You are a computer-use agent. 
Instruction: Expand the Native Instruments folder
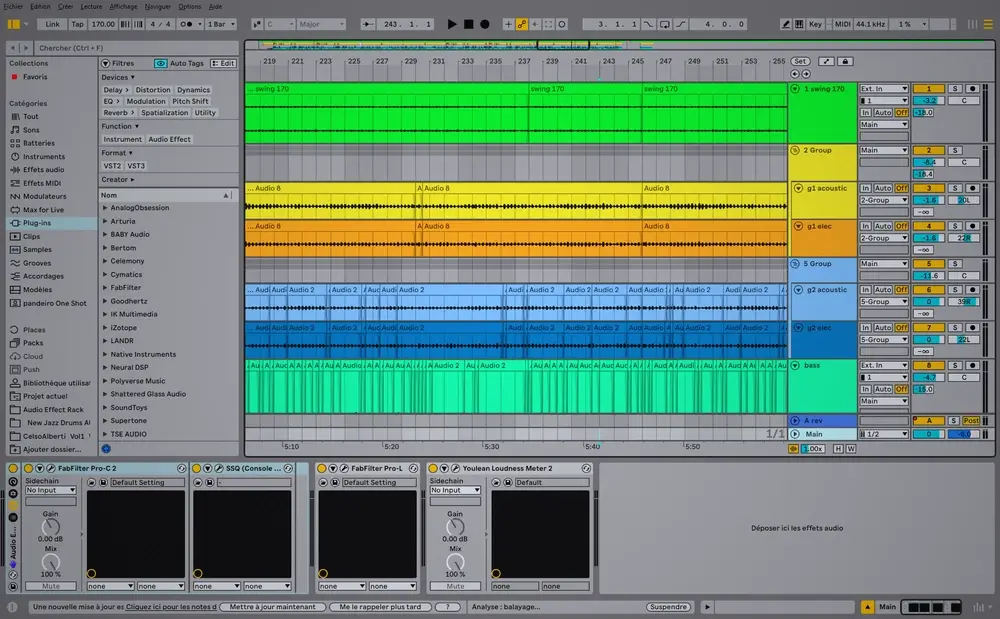click(x=105, y=354)
